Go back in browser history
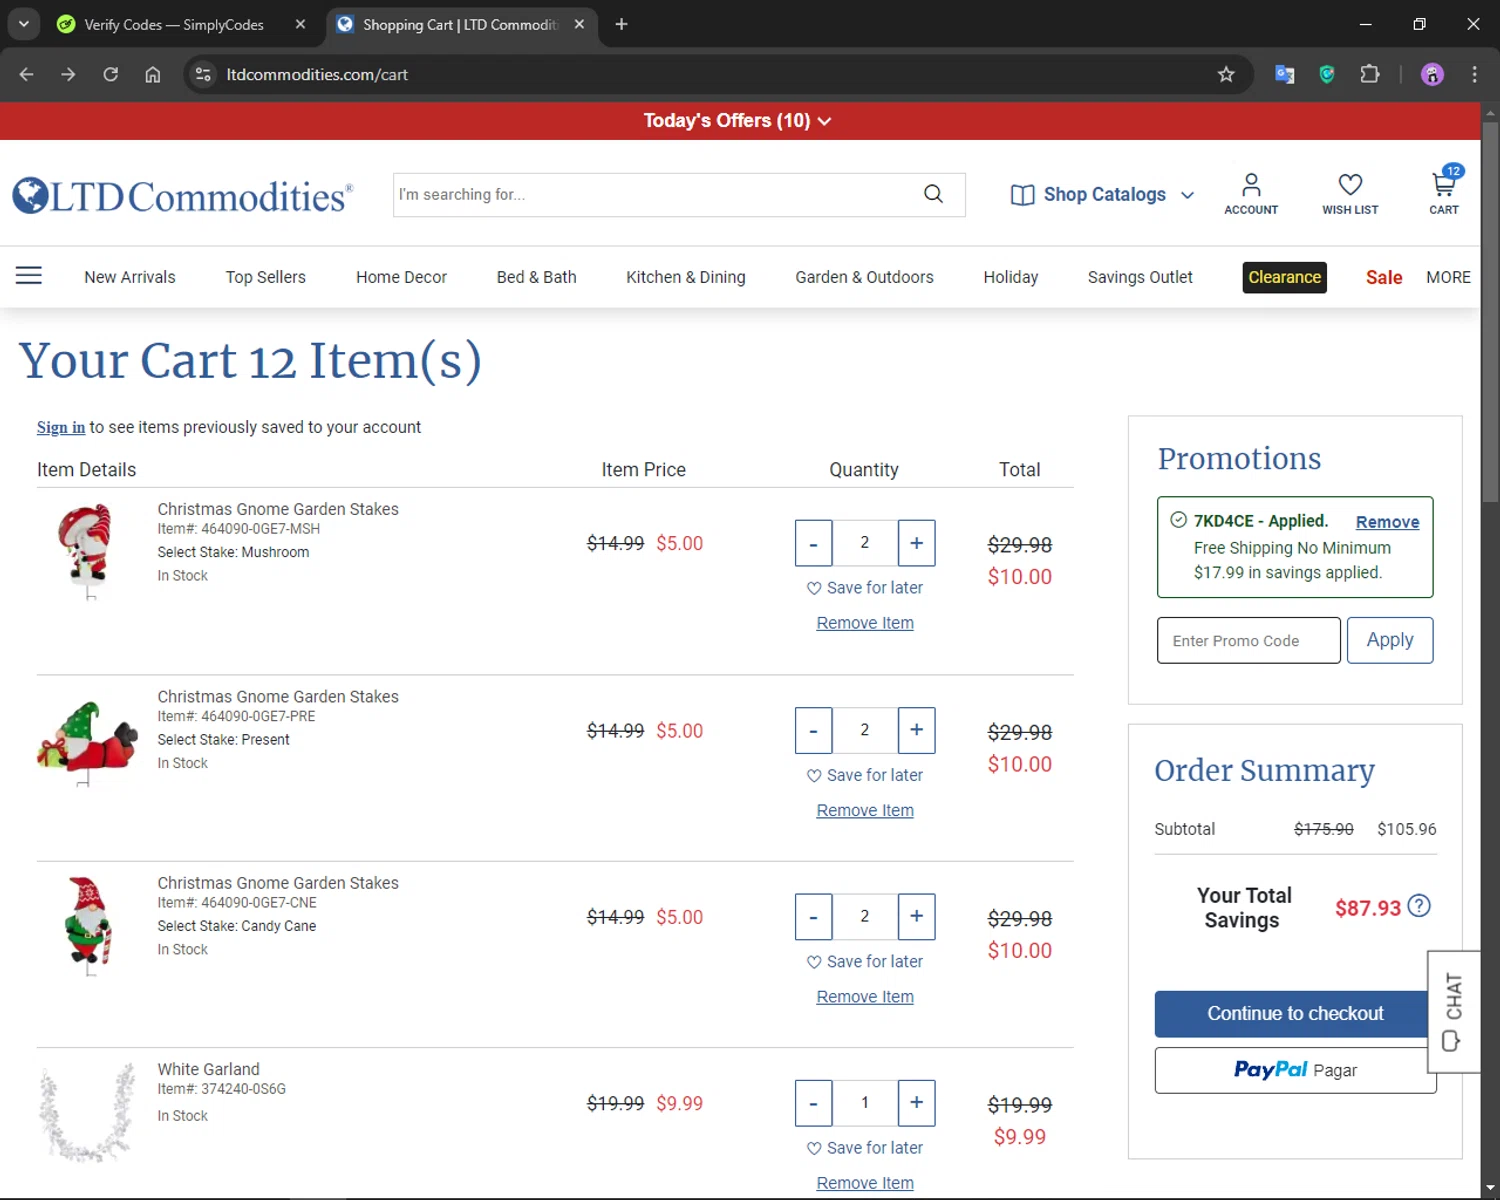This screenshot has height=1200, width=1500. (x=27, y=74)
